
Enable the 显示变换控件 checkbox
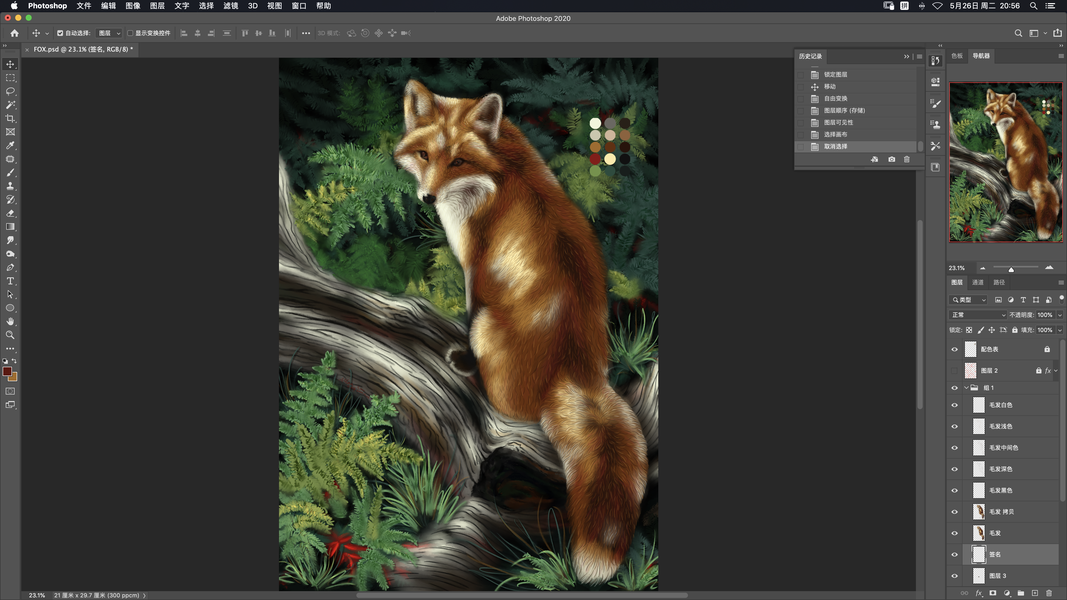point(130,33)
